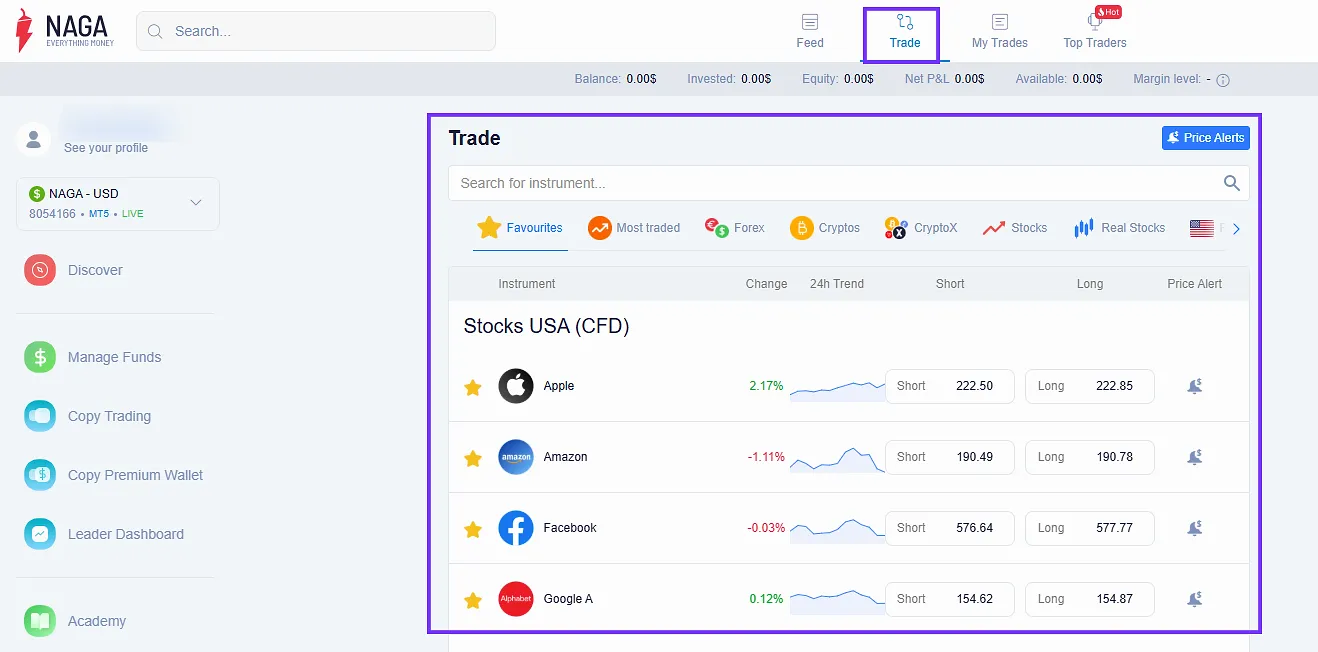Set price alert bell for Facebook
This screenshot has height=652, width=1318.
(1194, 528)
